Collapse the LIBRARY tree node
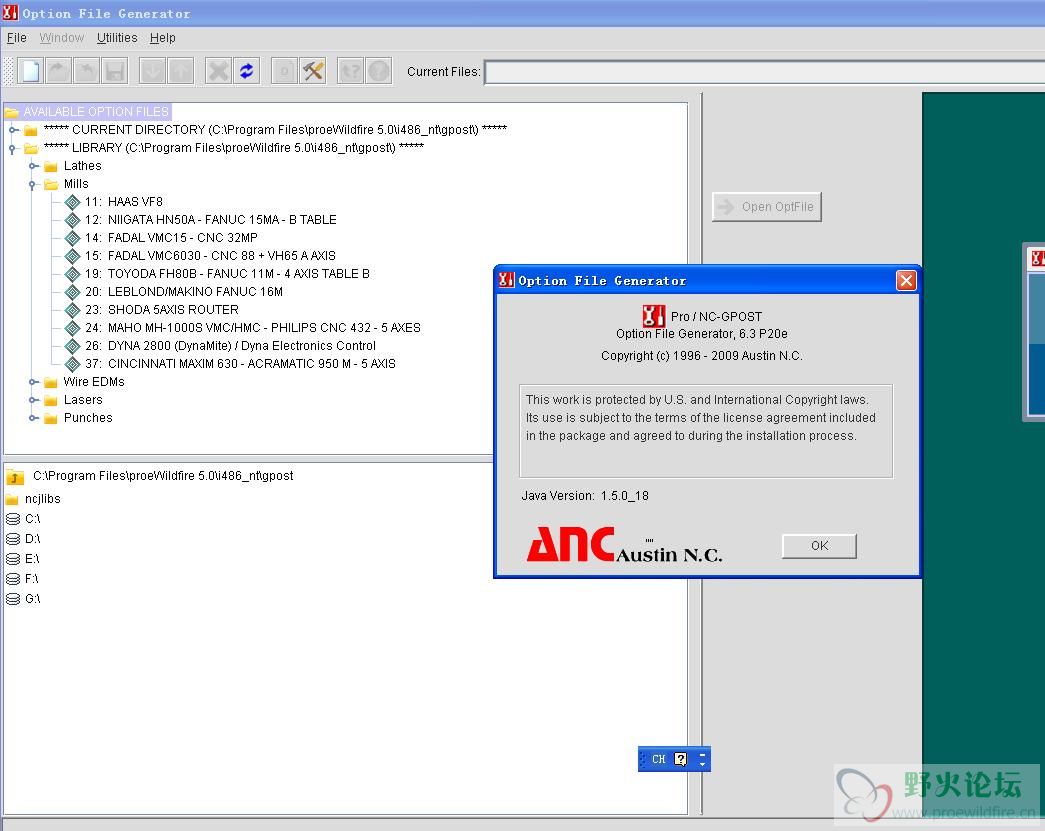Viewport: 1045px width, 831px height. 13,149
